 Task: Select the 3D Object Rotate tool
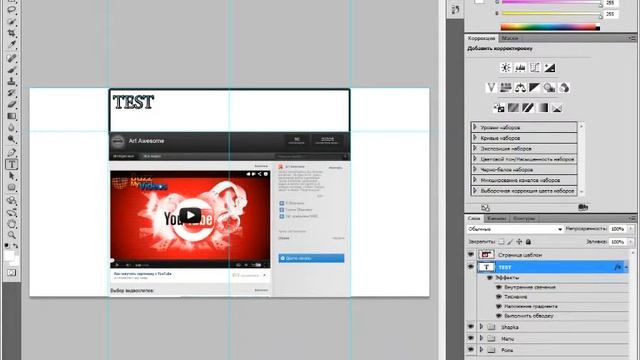[x=11, y=201]
